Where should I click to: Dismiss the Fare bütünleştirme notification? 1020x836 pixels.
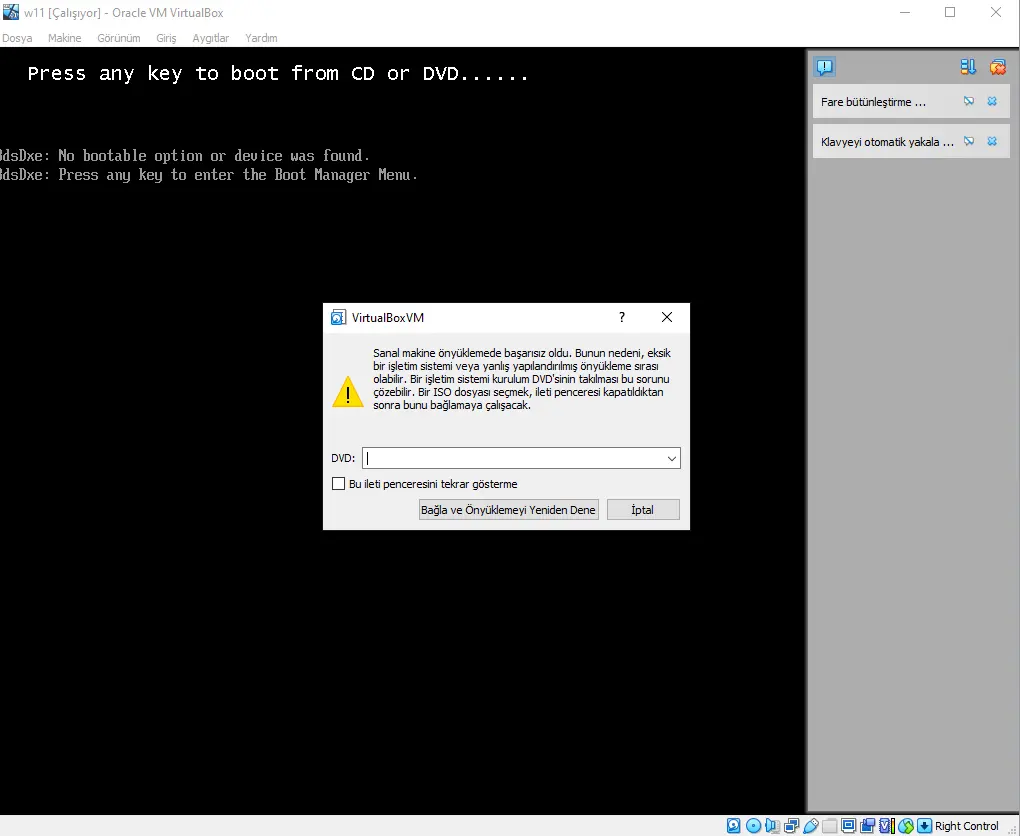tap(992, 101)
